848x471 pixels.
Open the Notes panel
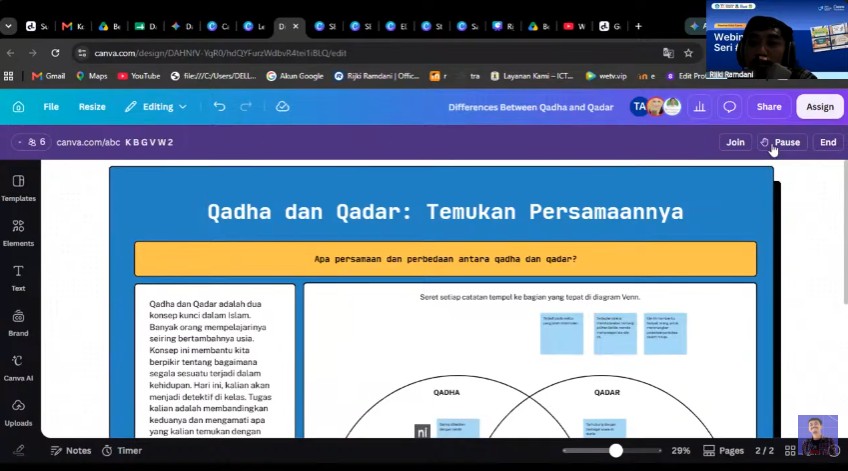click(71, 450)
